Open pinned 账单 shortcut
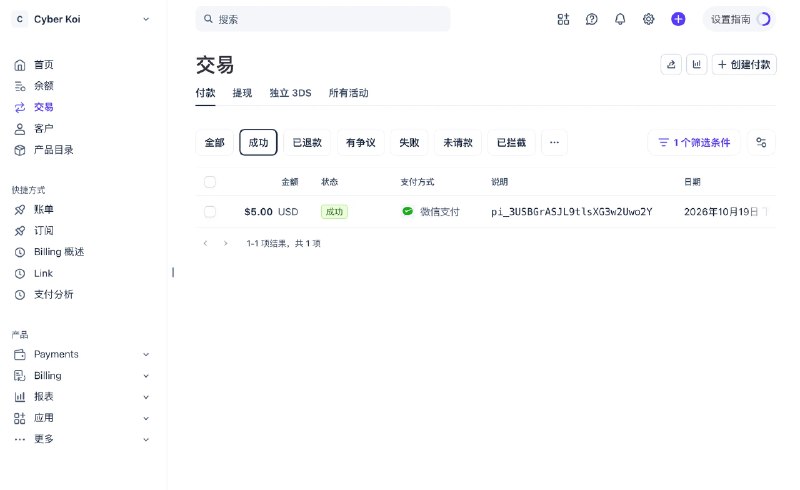Image resolution: width=800 pixels, height=490 pixels. pyautogui.click(x=43, y=209)
